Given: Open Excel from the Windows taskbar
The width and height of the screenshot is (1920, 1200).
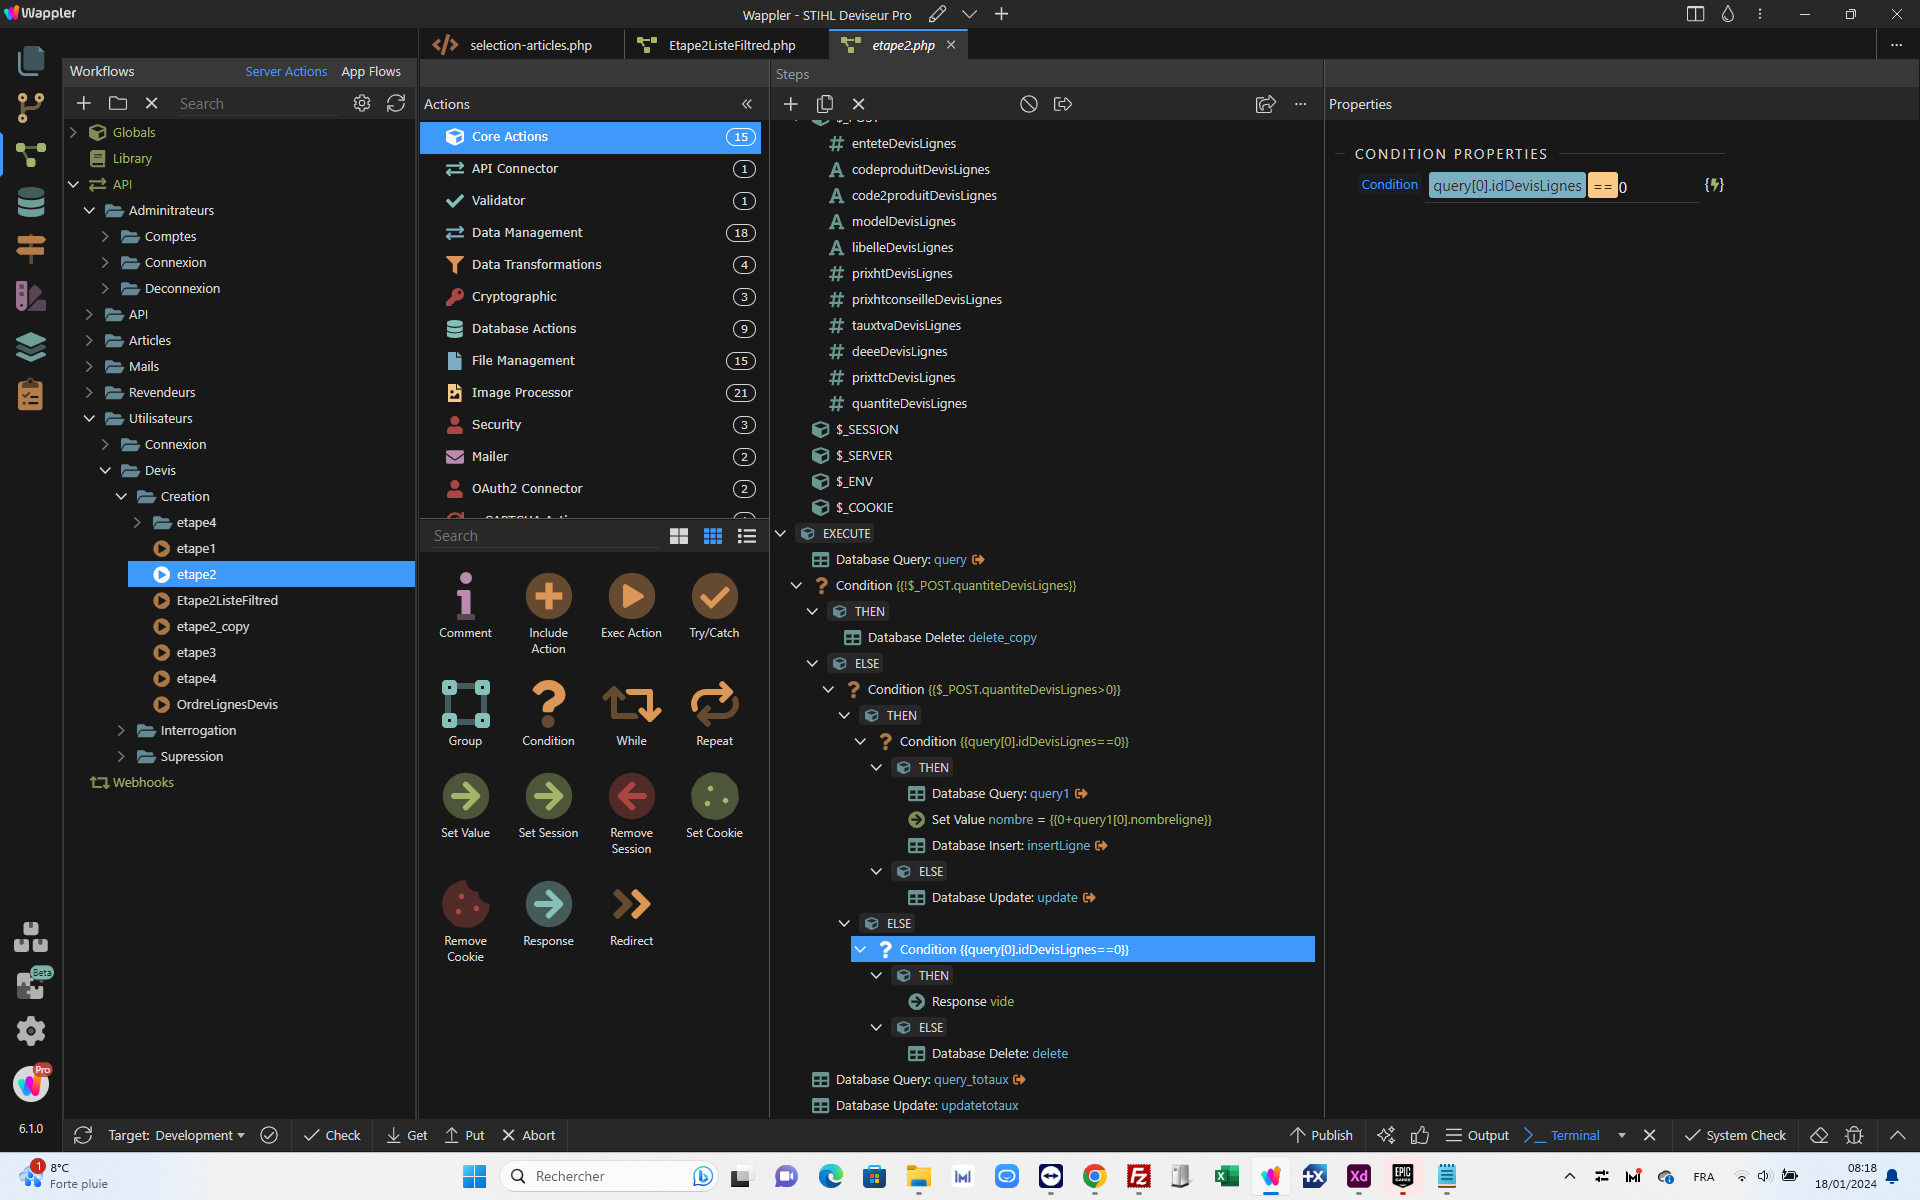Looking at the screenshot, I should point(1226,1176).
